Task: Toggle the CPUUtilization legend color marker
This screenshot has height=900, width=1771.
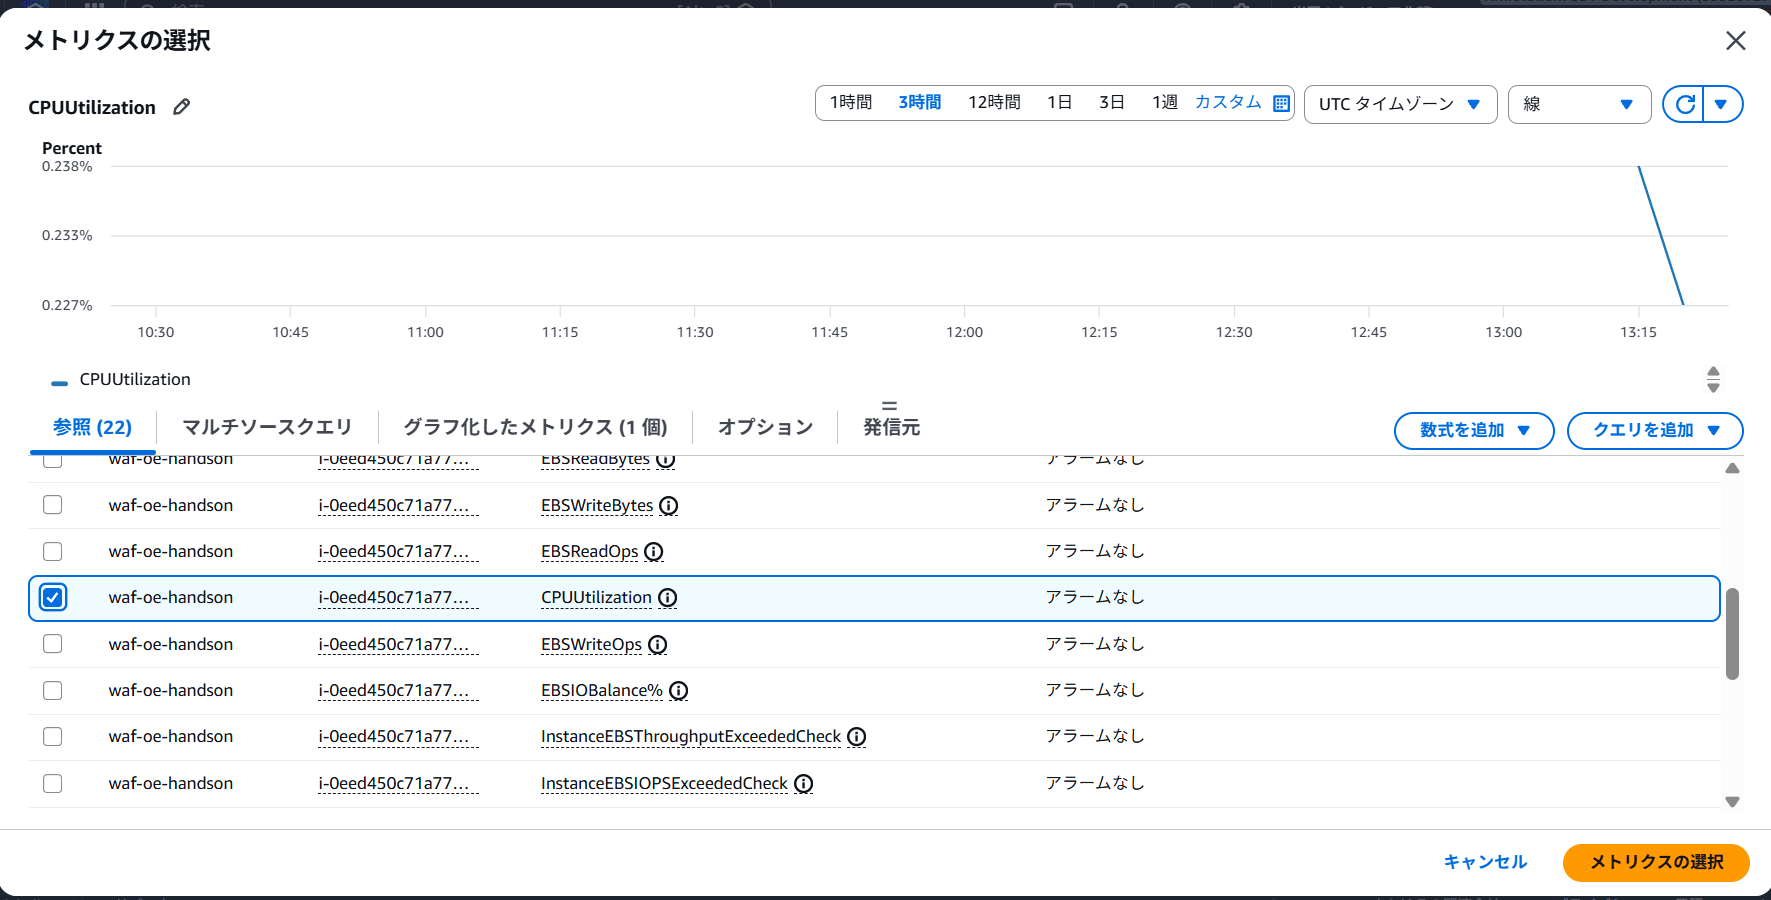Action: 60,382
